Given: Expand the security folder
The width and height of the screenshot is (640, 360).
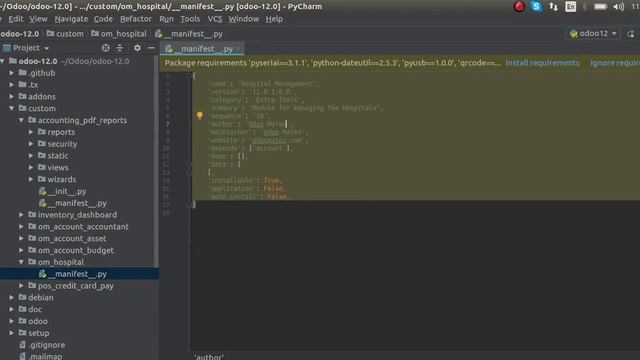Looking at the screenshot, I should click(31, 144).
